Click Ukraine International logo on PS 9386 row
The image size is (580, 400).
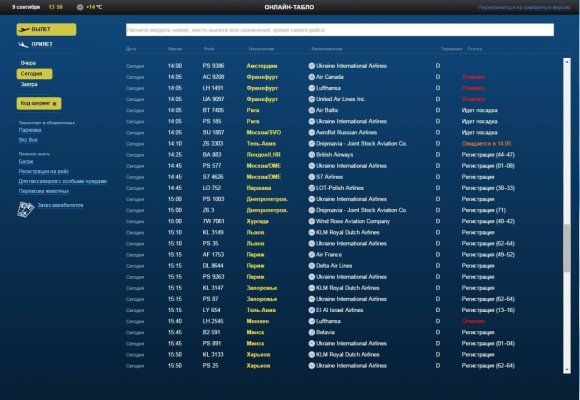[311, 66]
